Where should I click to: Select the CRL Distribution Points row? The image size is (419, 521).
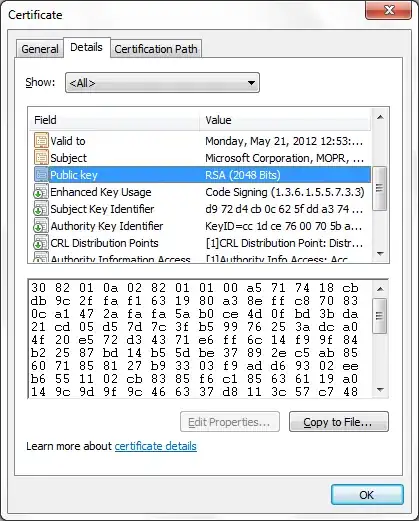click(x=201, y=243)
